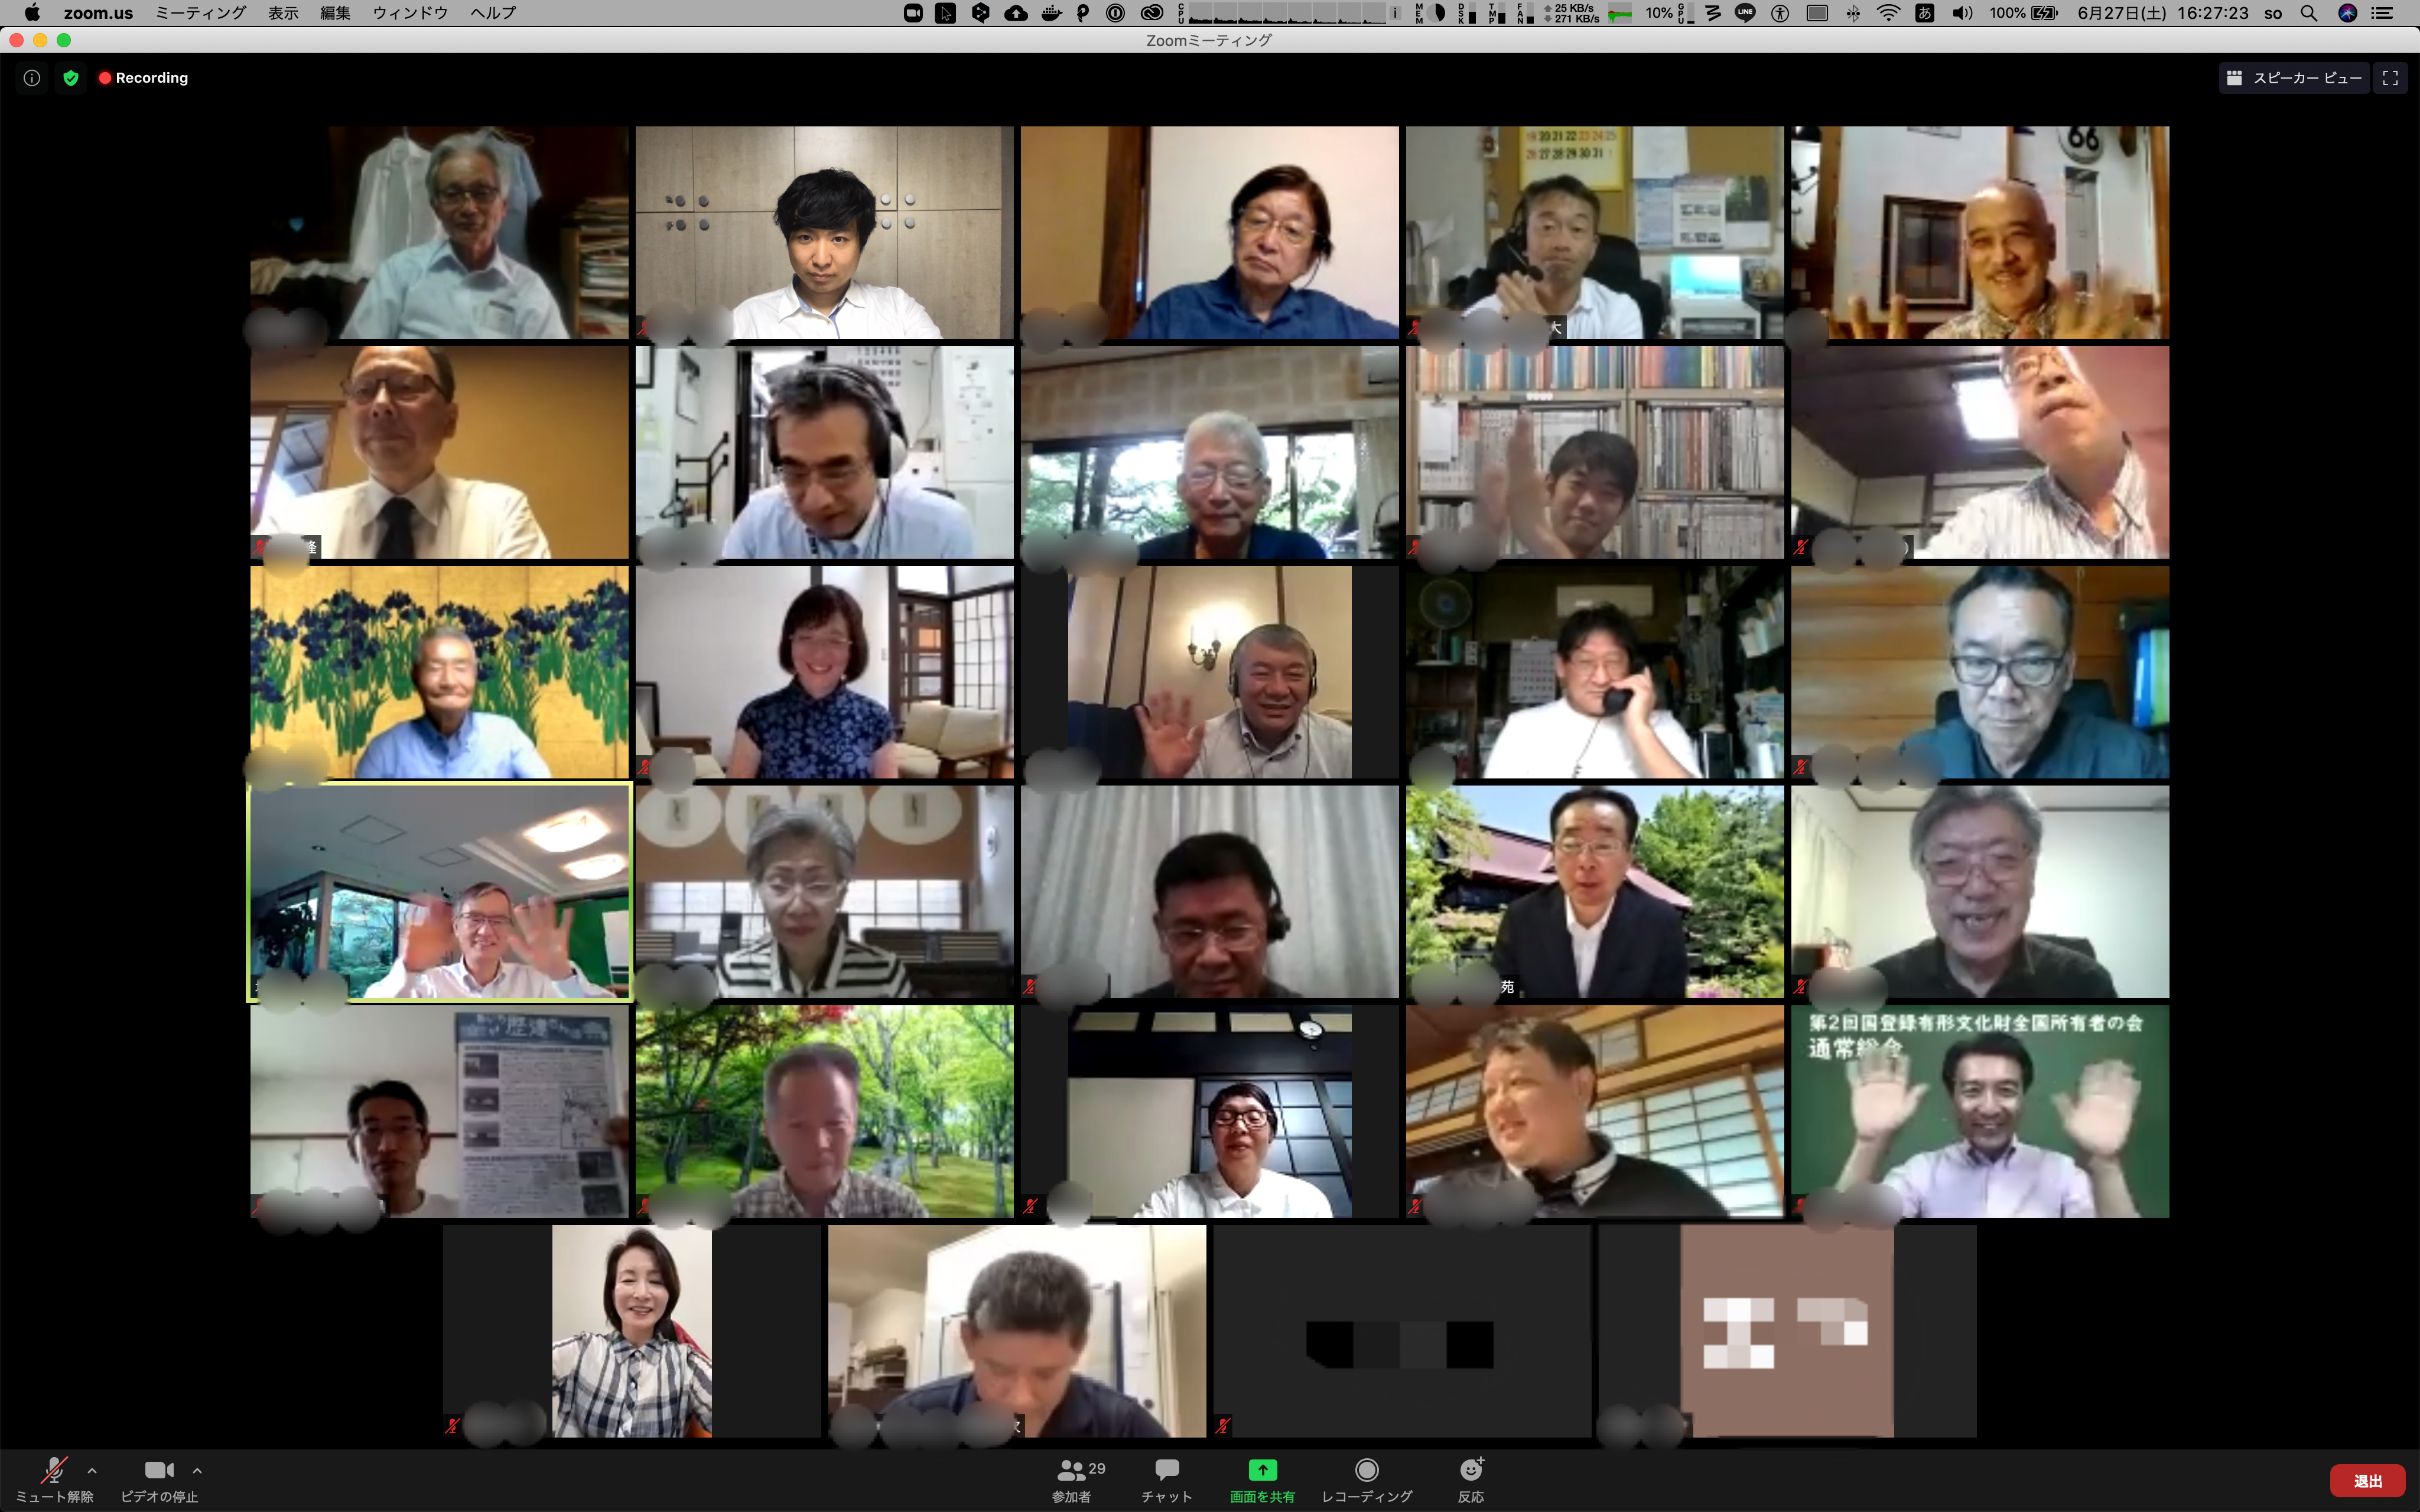Open the Chat panel icon

tap(1166, 1469)
